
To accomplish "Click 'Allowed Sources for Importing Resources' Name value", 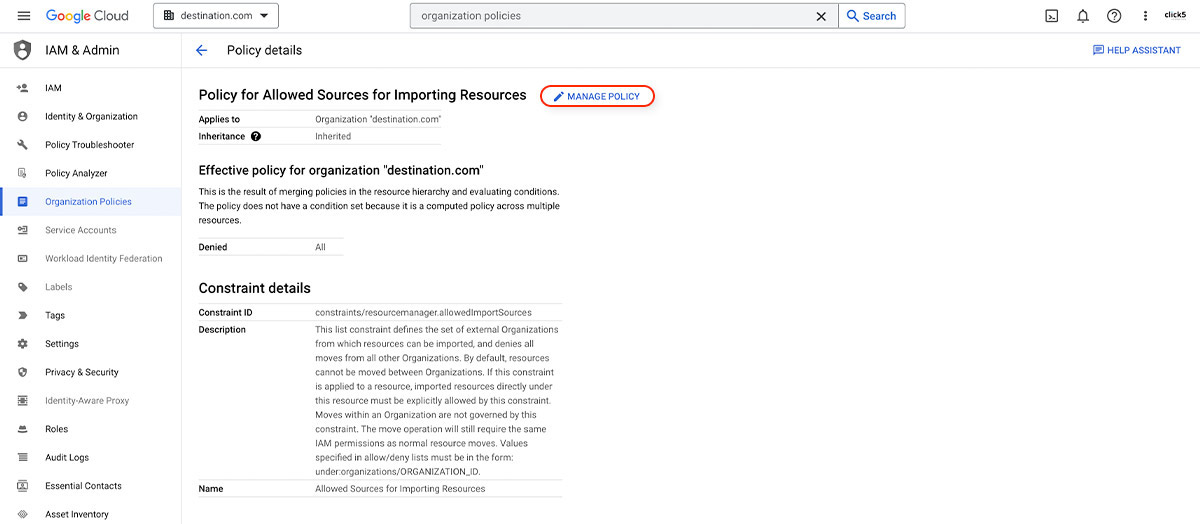I will point(400,489).
